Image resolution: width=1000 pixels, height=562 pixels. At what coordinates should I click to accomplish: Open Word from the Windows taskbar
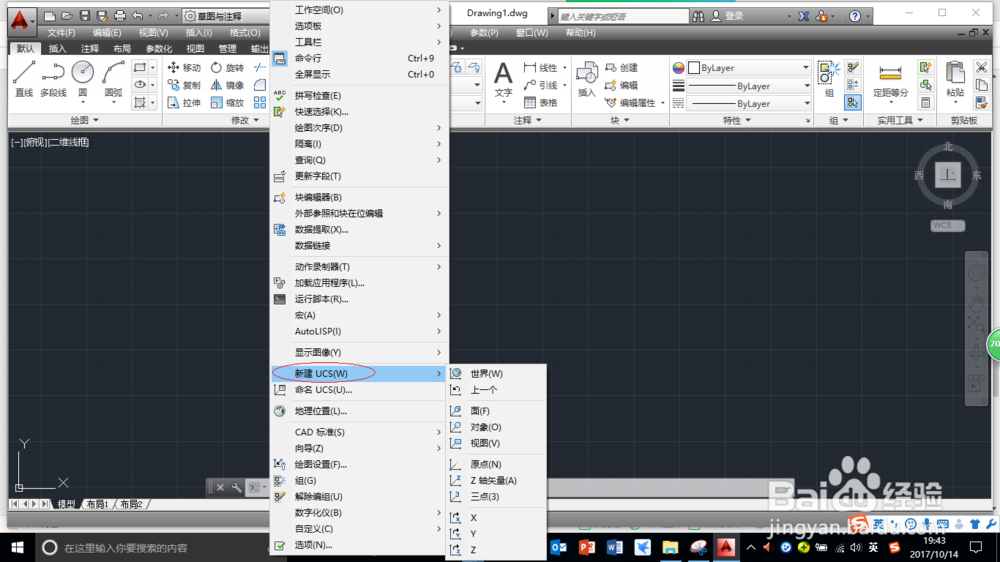615,547
